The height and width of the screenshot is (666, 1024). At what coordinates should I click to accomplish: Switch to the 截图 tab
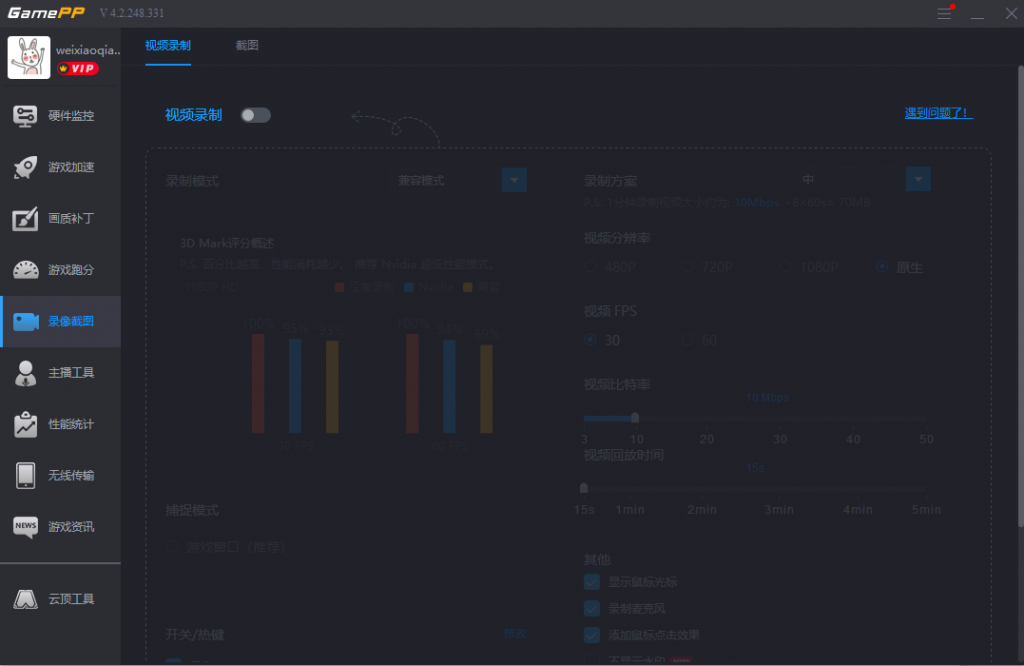[247, 46]
